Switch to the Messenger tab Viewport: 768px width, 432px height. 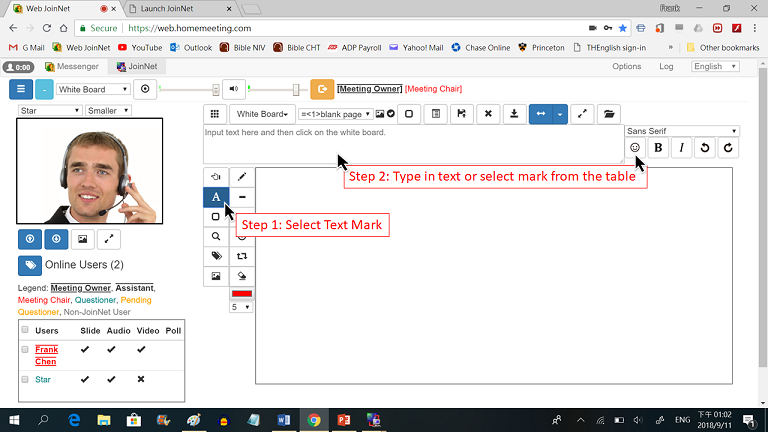[x=70, y=66]
